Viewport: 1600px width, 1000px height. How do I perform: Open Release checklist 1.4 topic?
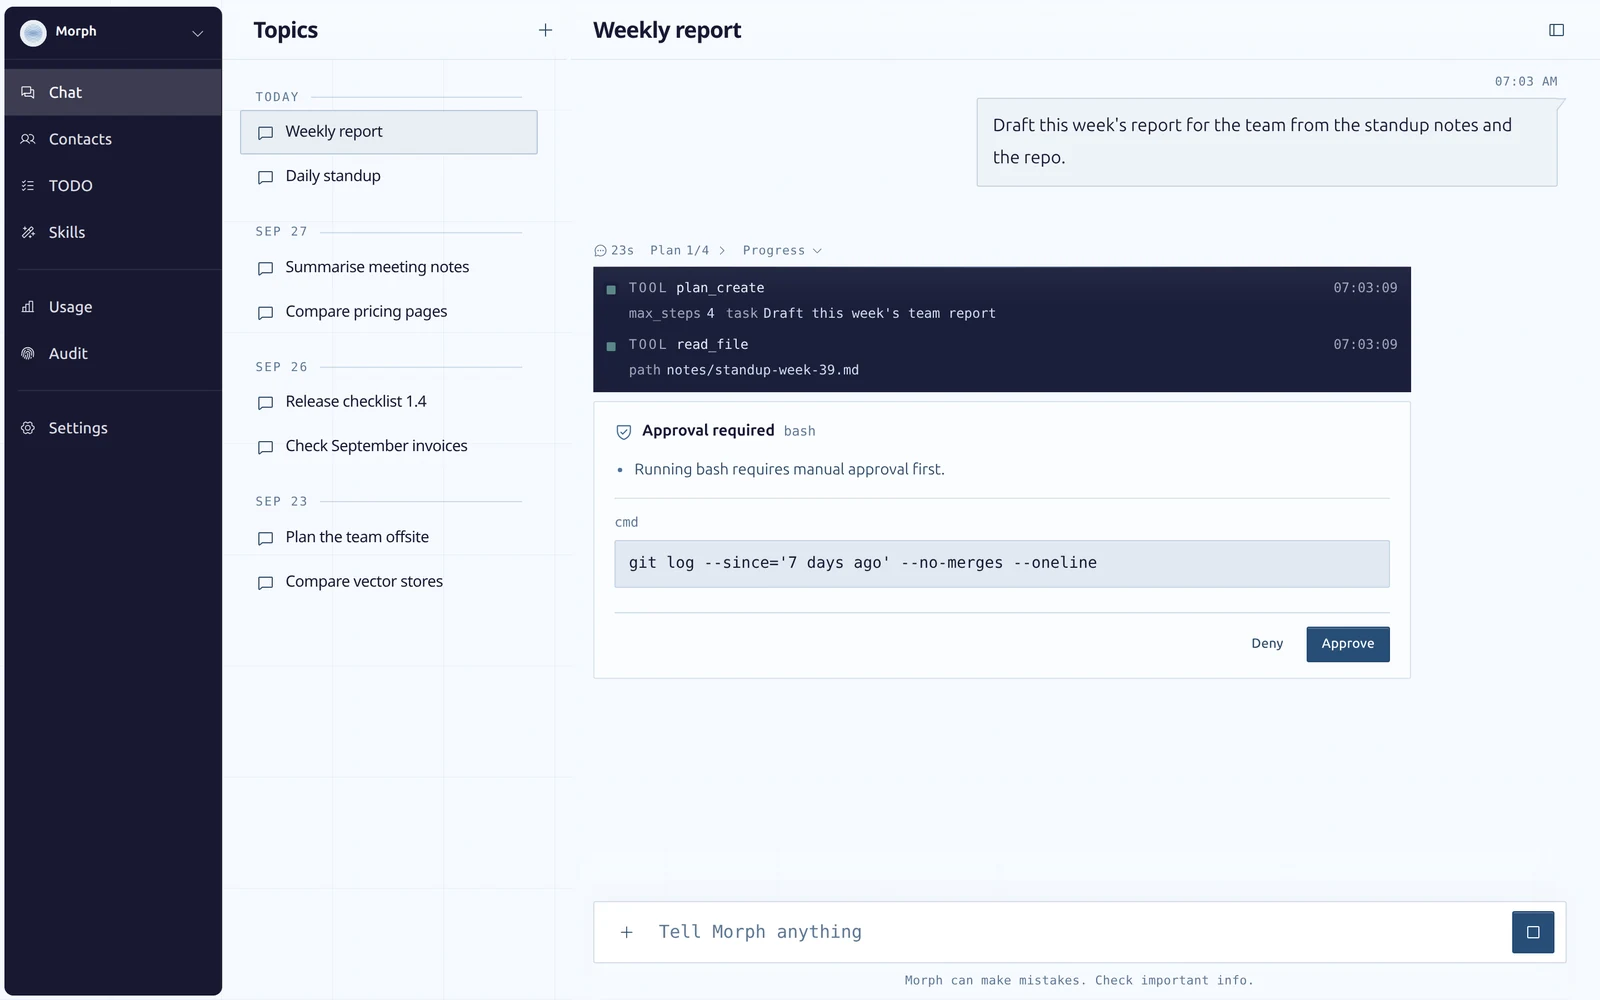click(389, 402)
